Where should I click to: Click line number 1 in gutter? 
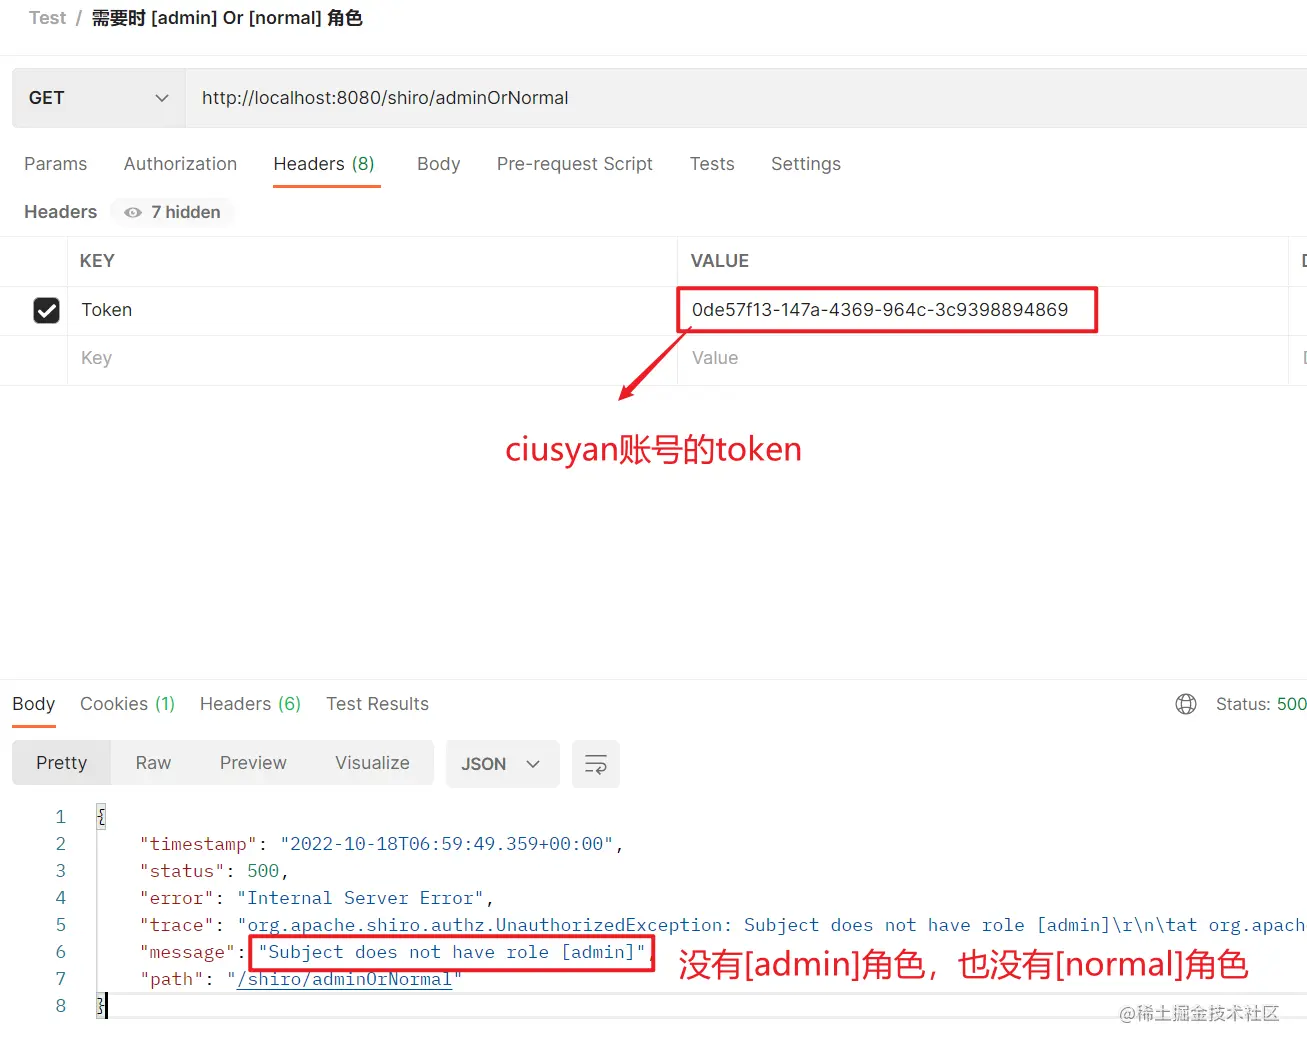point(60,817)
